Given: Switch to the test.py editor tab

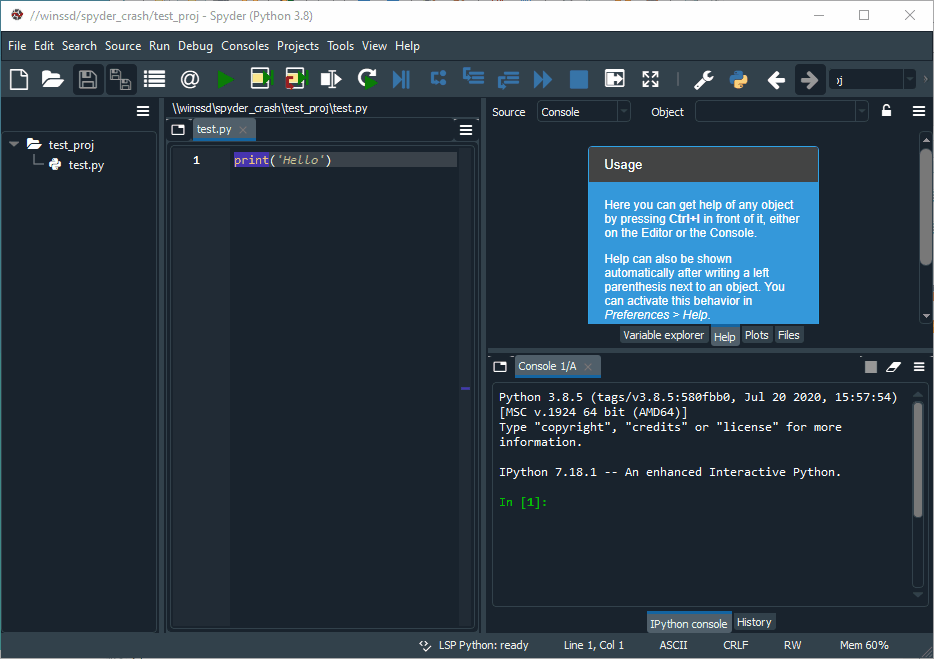Looking at the screenshot, I should [214, 129].
